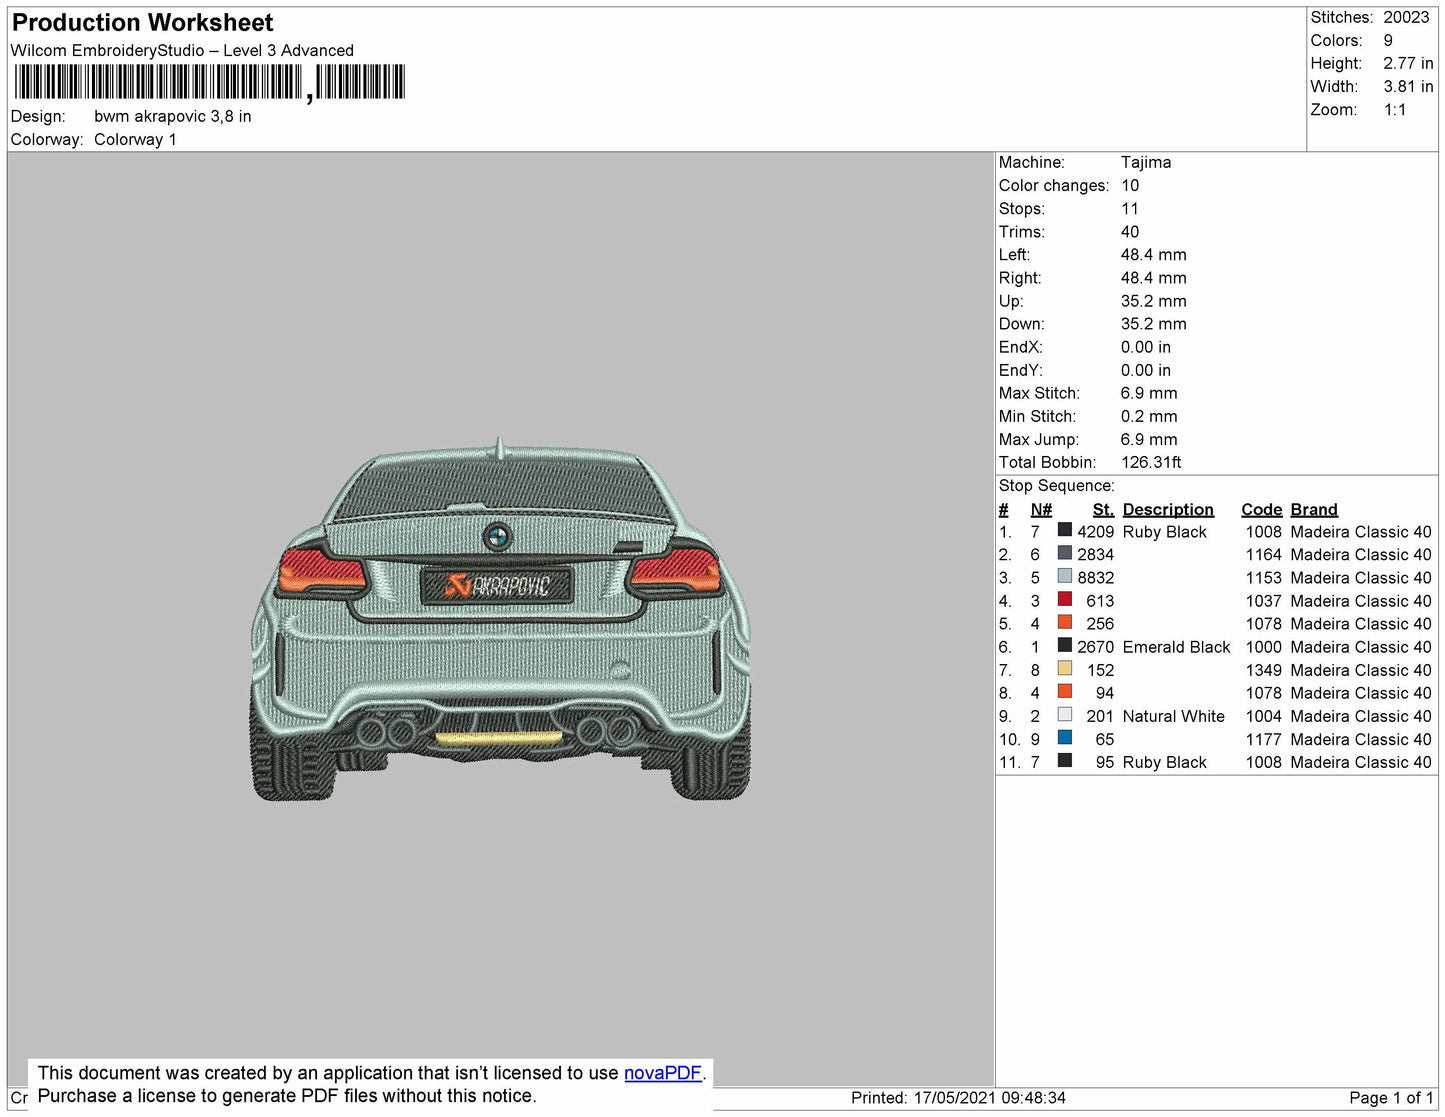Click the 'Natural White' description
The height and width of the screenshot is (1117, 1445).
(1173, 716)
